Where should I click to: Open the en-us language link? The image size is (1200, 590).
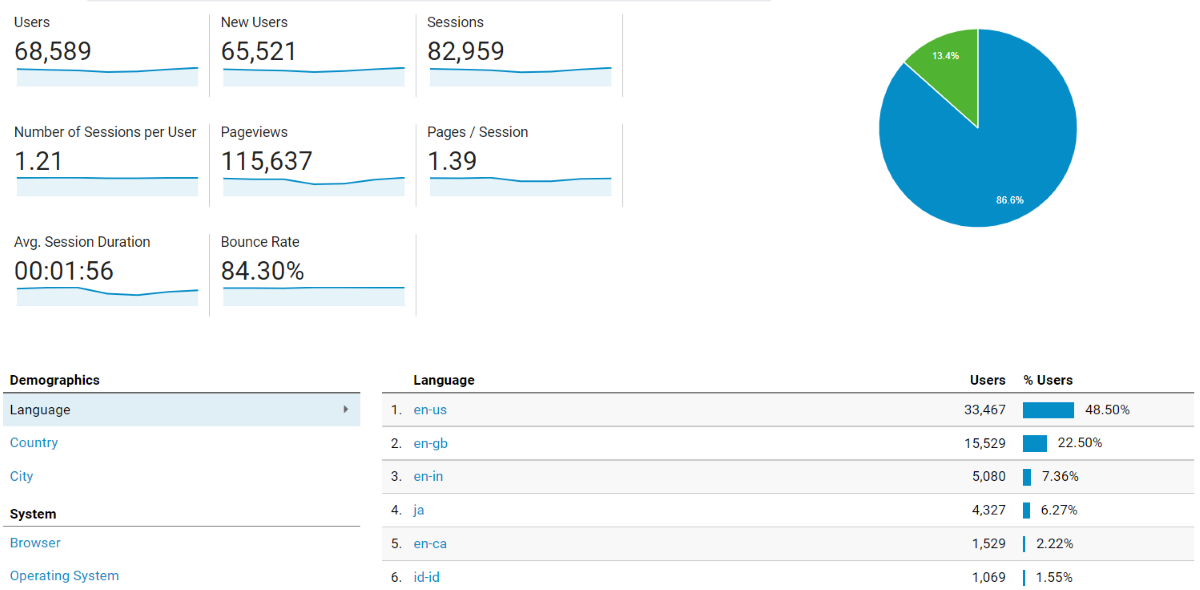pos(428,410)
